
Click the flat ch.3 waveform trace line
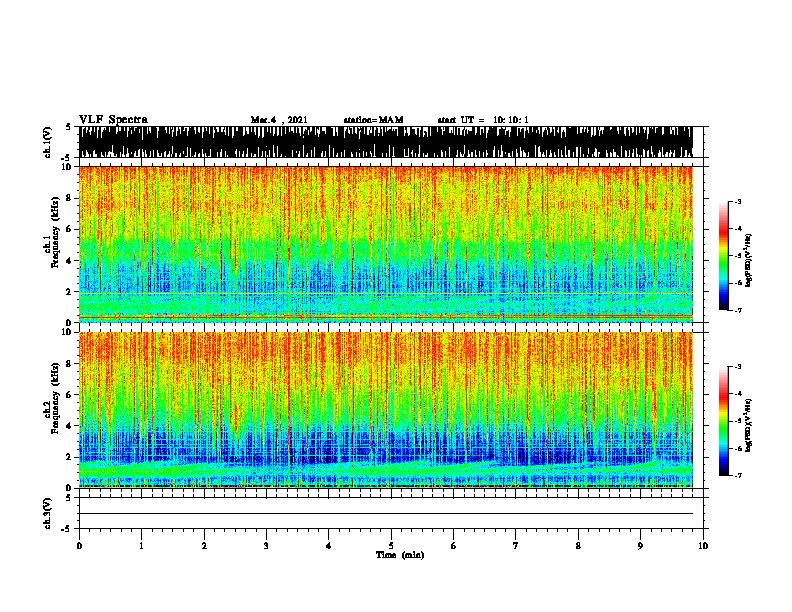click(x=386, y=514)
